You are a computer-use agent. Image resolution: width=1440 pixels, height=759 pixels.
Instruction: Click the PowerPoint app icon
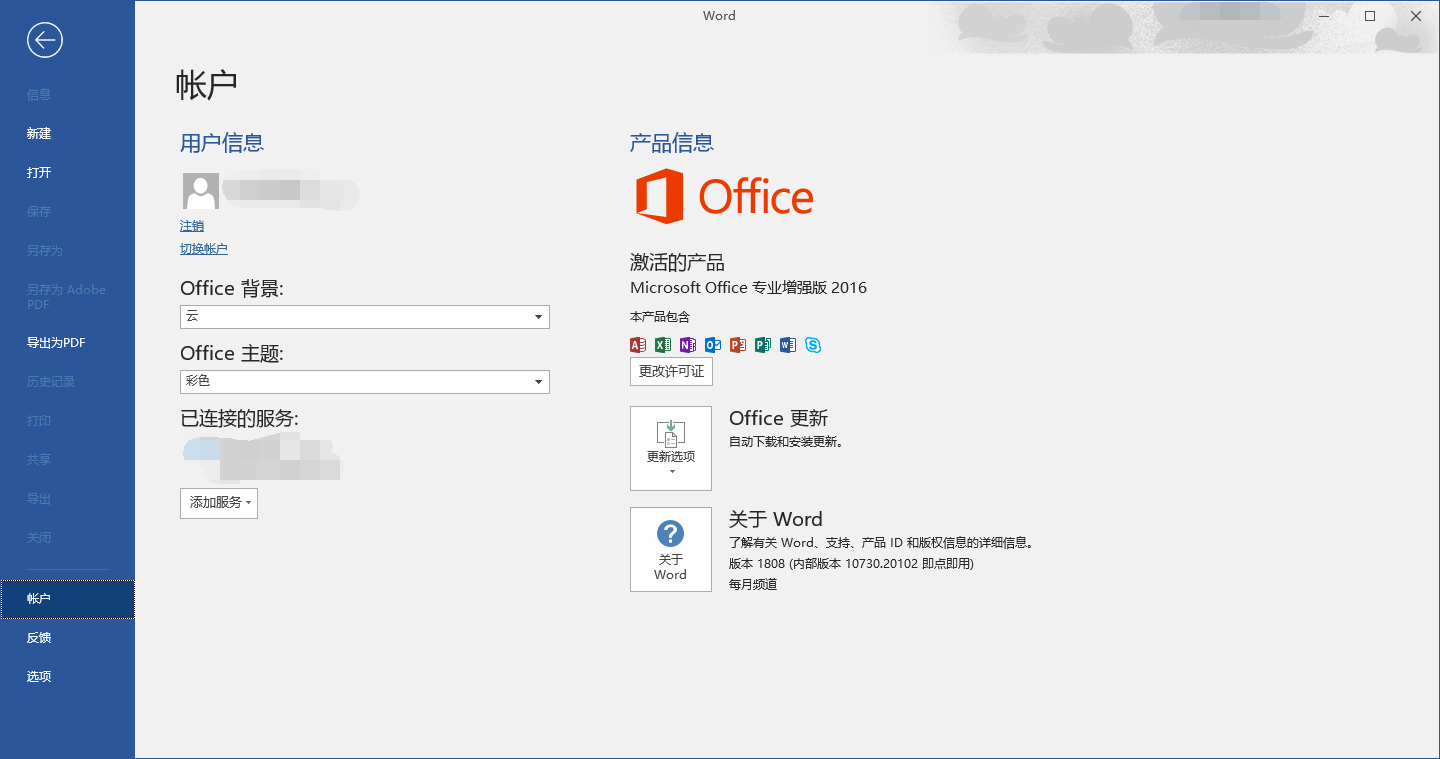point(738,345)
